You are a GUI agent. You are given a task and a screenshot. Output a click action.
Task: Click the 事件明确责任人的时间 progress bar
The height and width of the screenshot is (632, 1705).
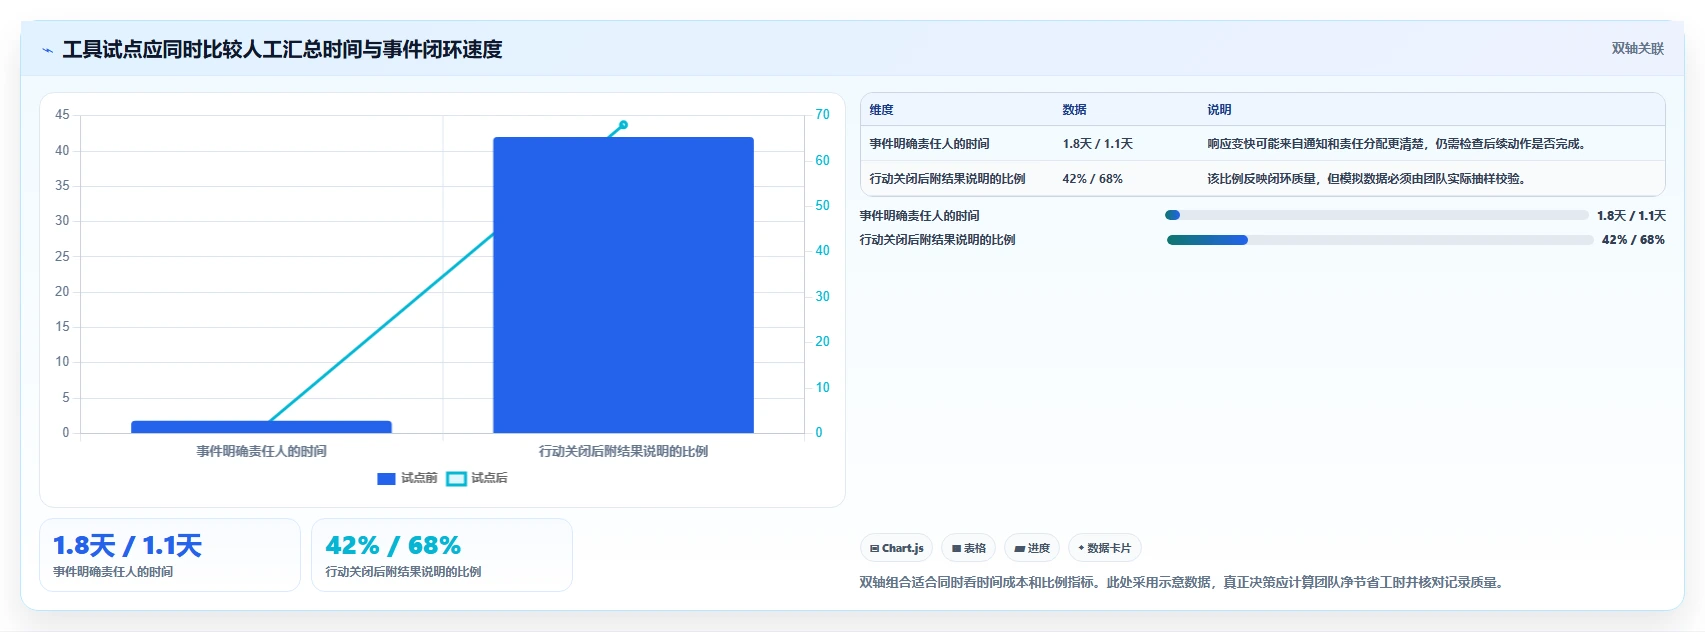click(x=1376, y=215)
